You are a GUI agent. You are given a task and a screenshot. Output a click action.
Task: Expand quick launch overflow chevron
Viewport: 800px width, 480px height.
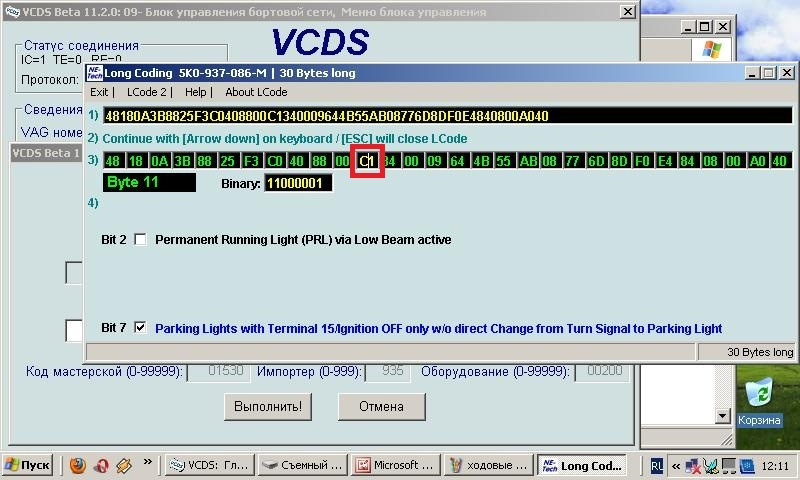[x=148, y=462]
